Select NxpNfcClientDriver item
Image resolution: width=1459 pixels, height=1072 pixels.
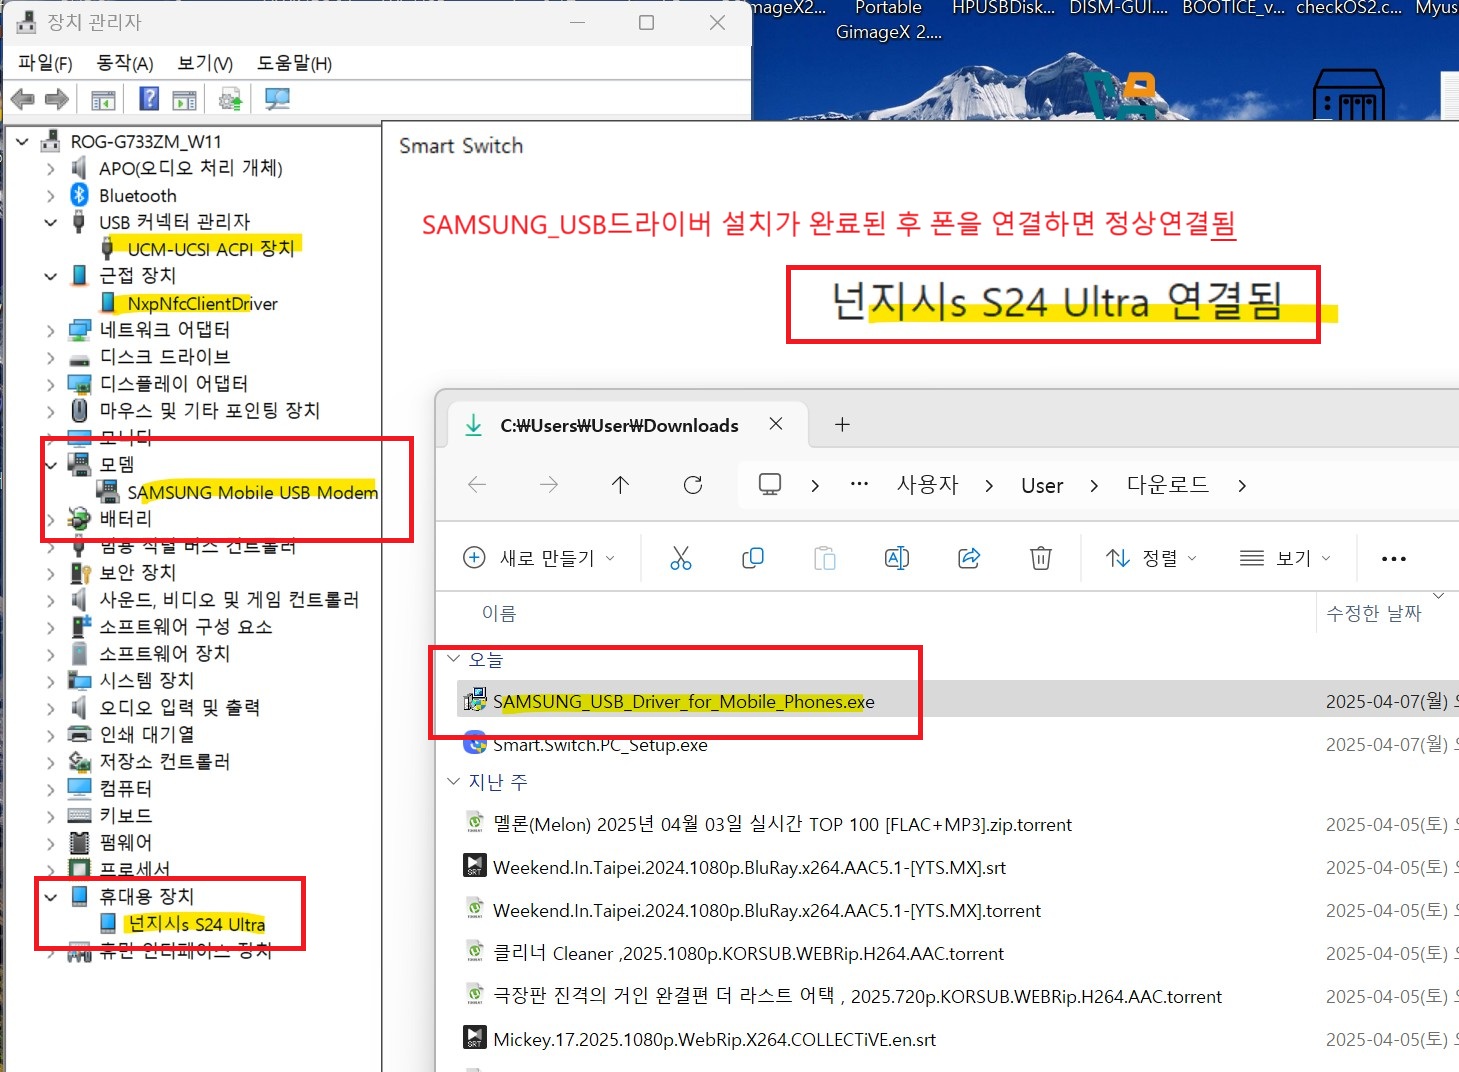click(x=202, y=304)
